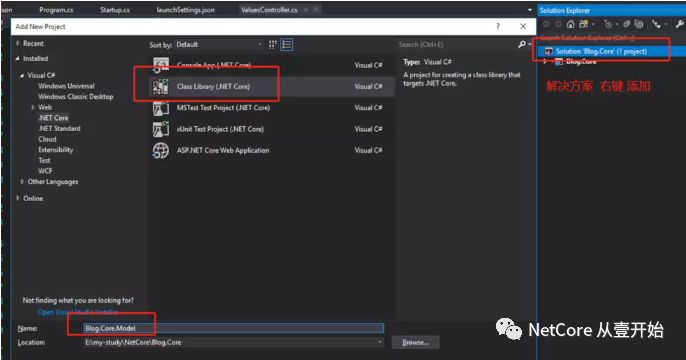Select Windows Classic Desktop category
This screenshot has width=686, height=360.
point(76,97)
